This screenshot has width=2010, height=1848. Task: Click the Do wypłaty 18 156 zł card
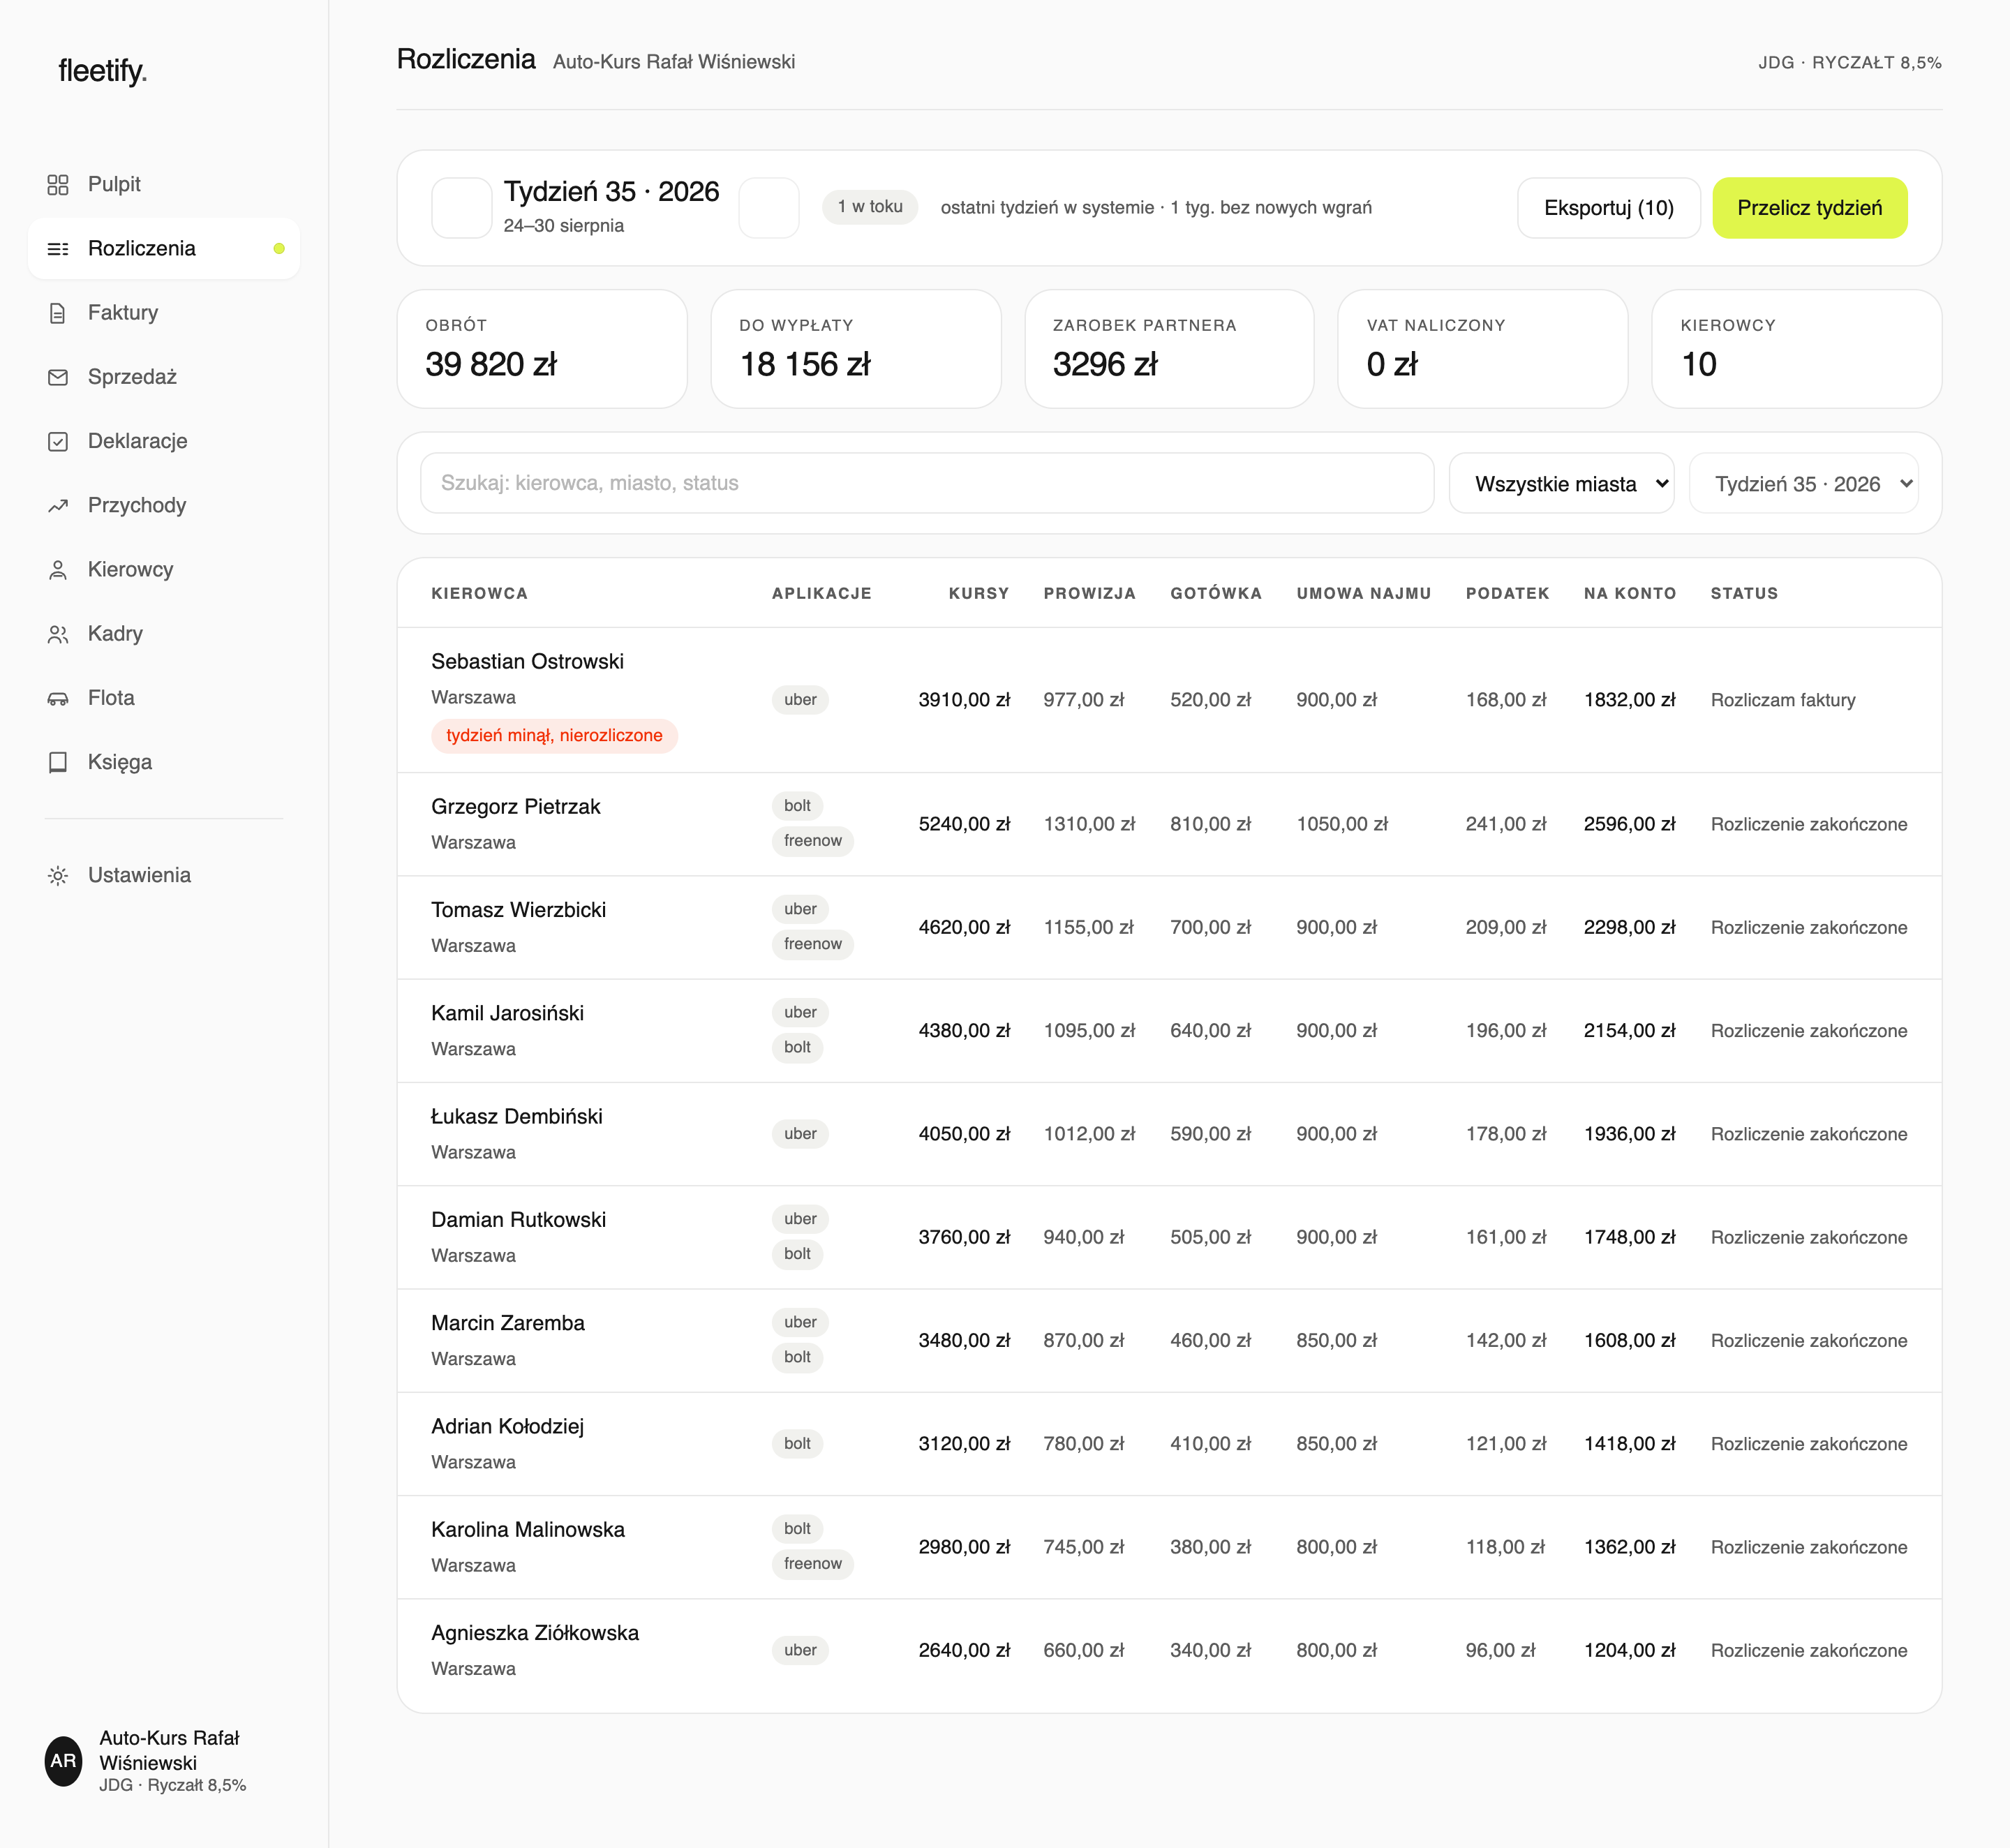856,349
